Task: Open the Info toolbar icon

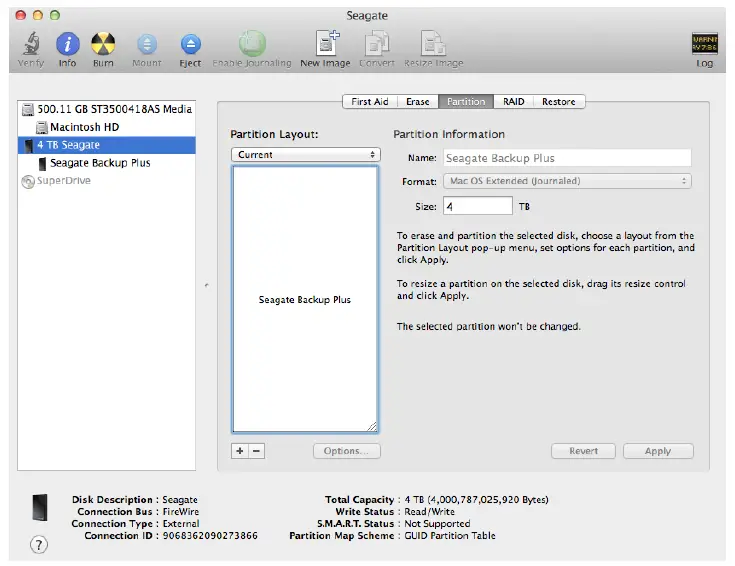Action: 68,44
